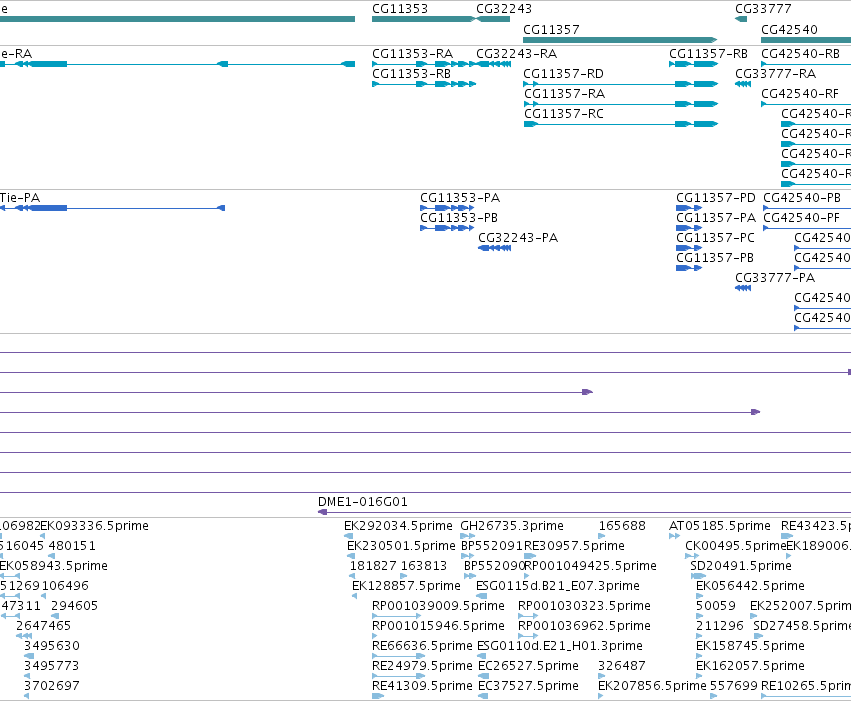Click transcript CG11357-RD

coord(563,74)
